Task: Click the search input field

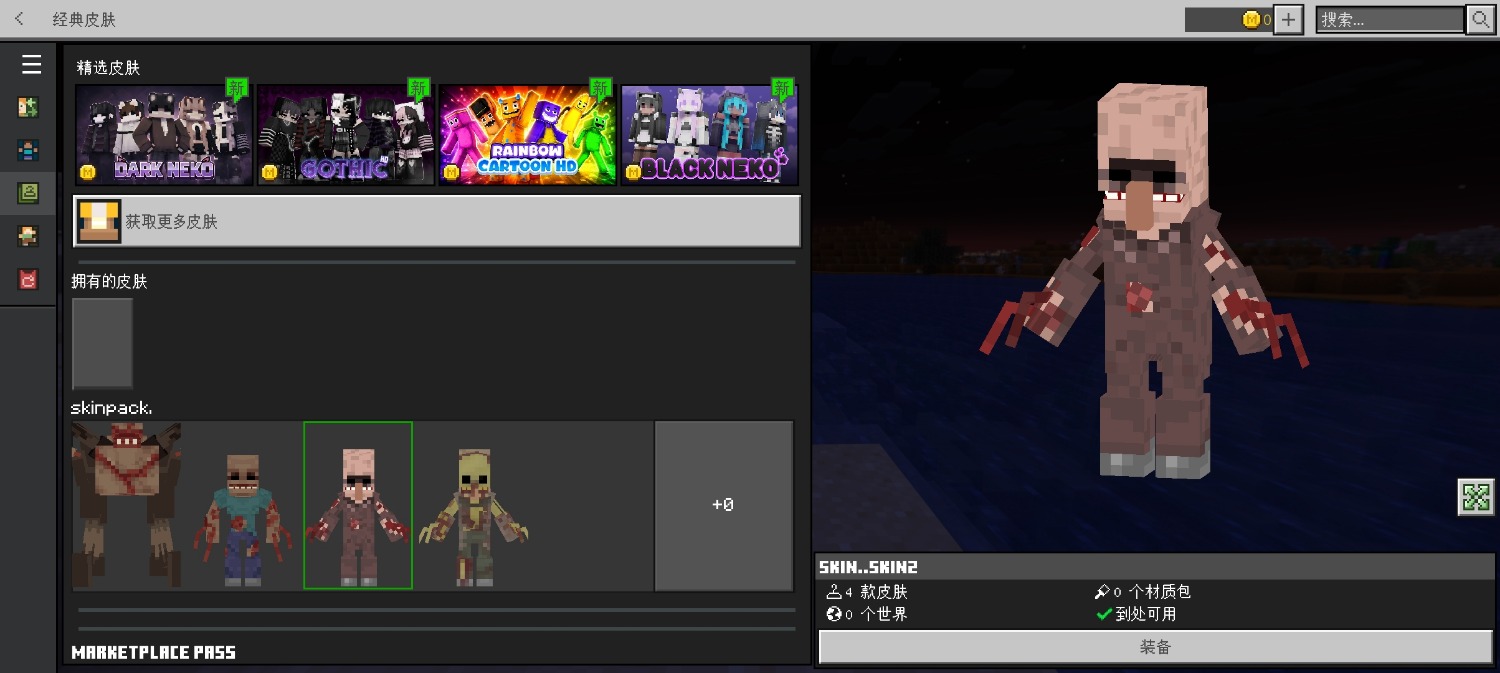Action: coord(1390,19)
